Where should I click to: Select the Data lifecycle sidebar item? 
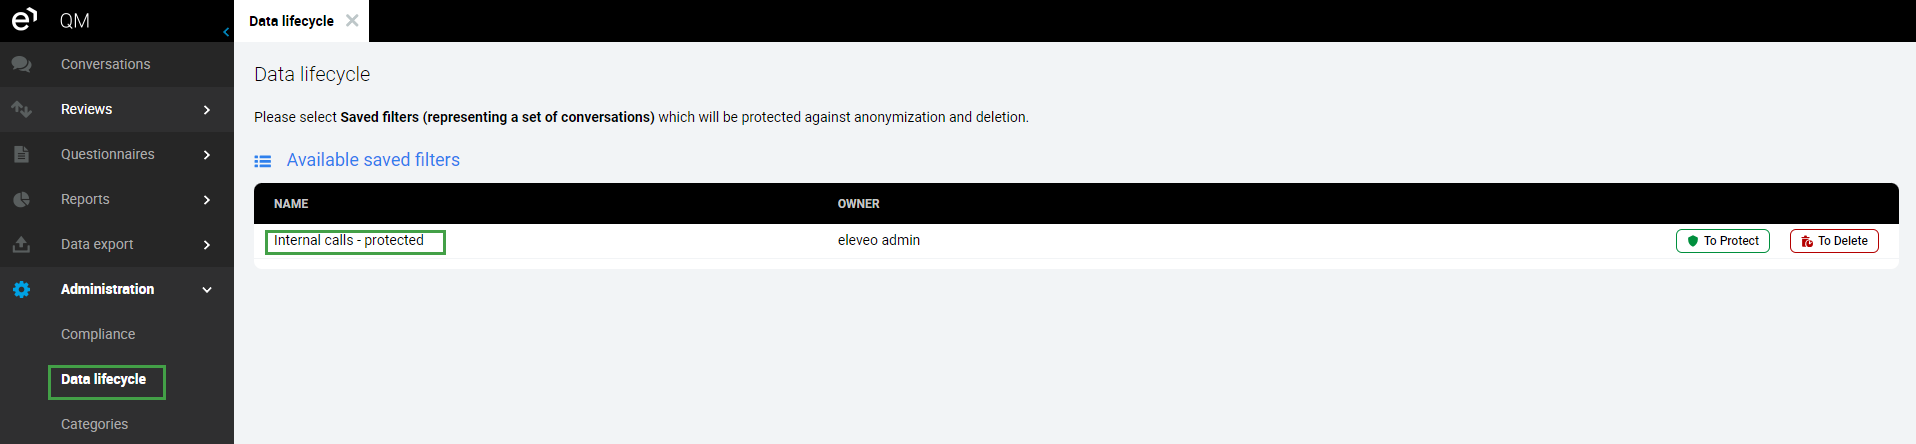[x=104, y=379]
